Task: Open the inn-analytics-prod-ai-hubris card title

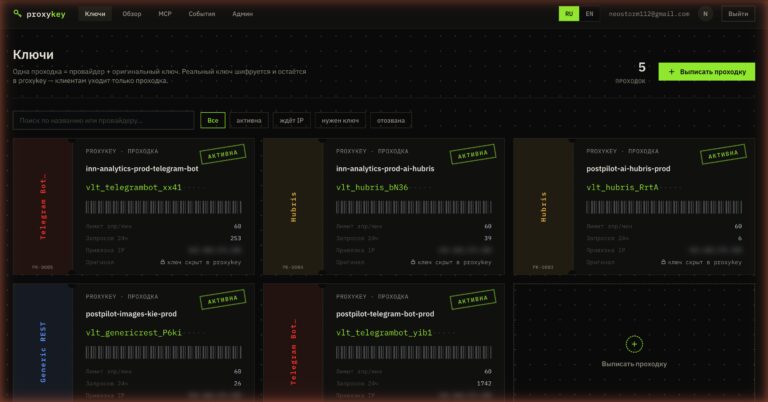Action: pyautogui.click(x=385, y=168)
